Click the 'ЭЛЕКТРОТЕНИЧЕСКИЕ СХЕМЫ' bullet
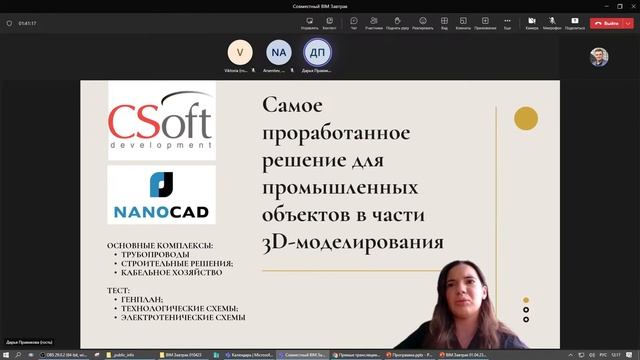640x360 pixels. click(x=183, y=318)
